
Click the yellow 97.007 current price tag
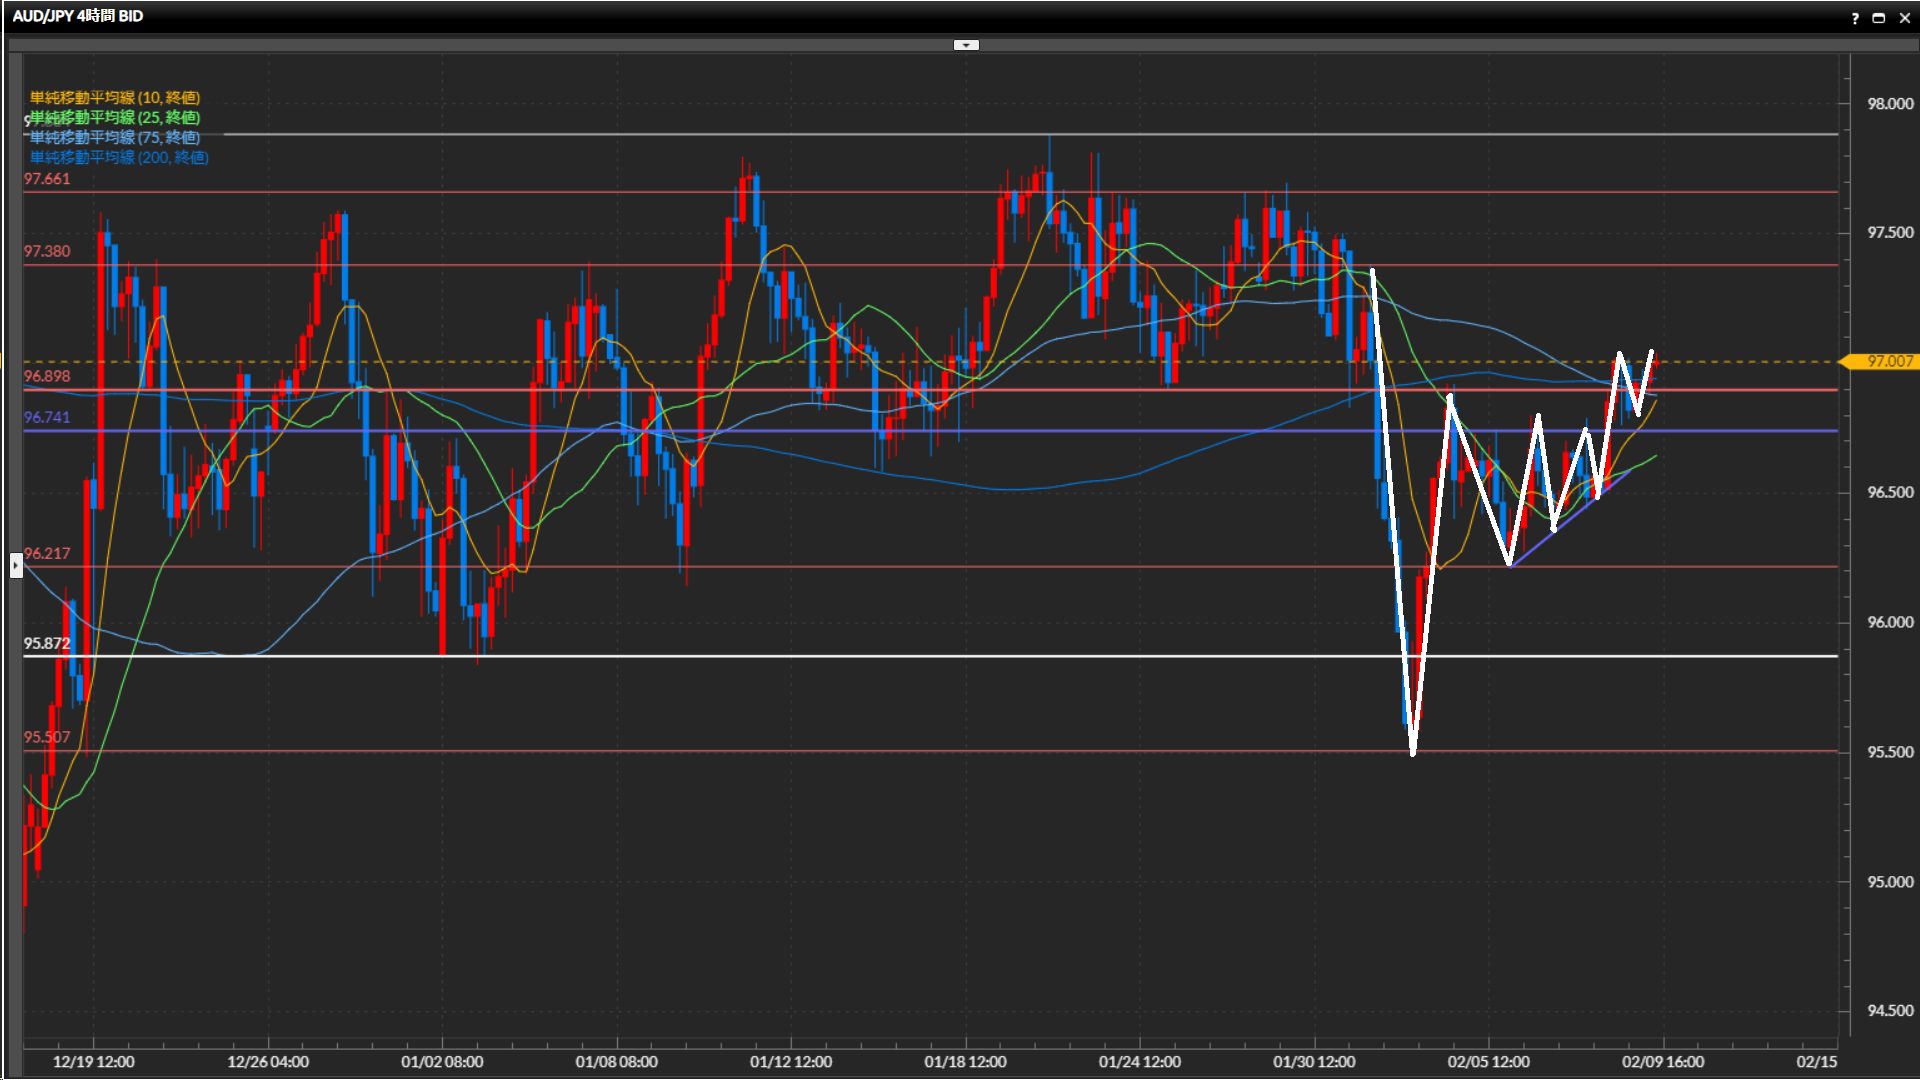click(1886, 361)
